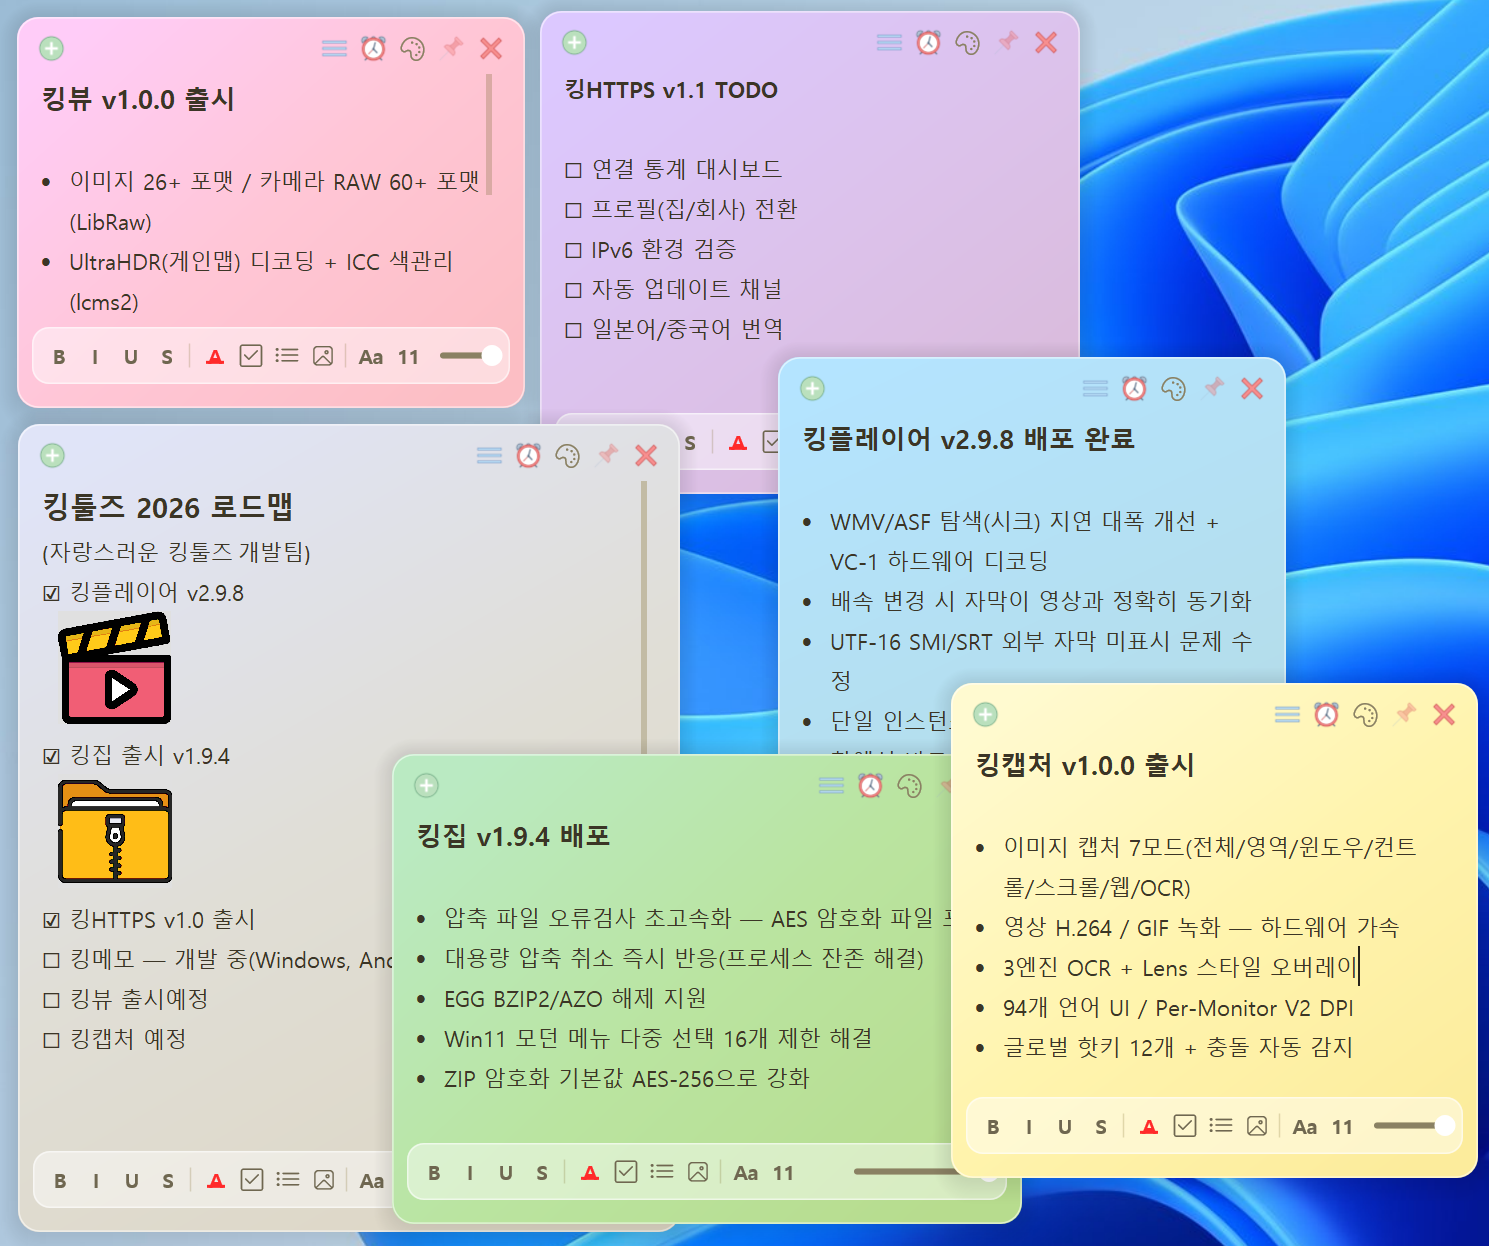This screenshot has width=1489, height=1246.
Task: Change font size 11 in 킹뷰 note
Action: coord(408,357)
